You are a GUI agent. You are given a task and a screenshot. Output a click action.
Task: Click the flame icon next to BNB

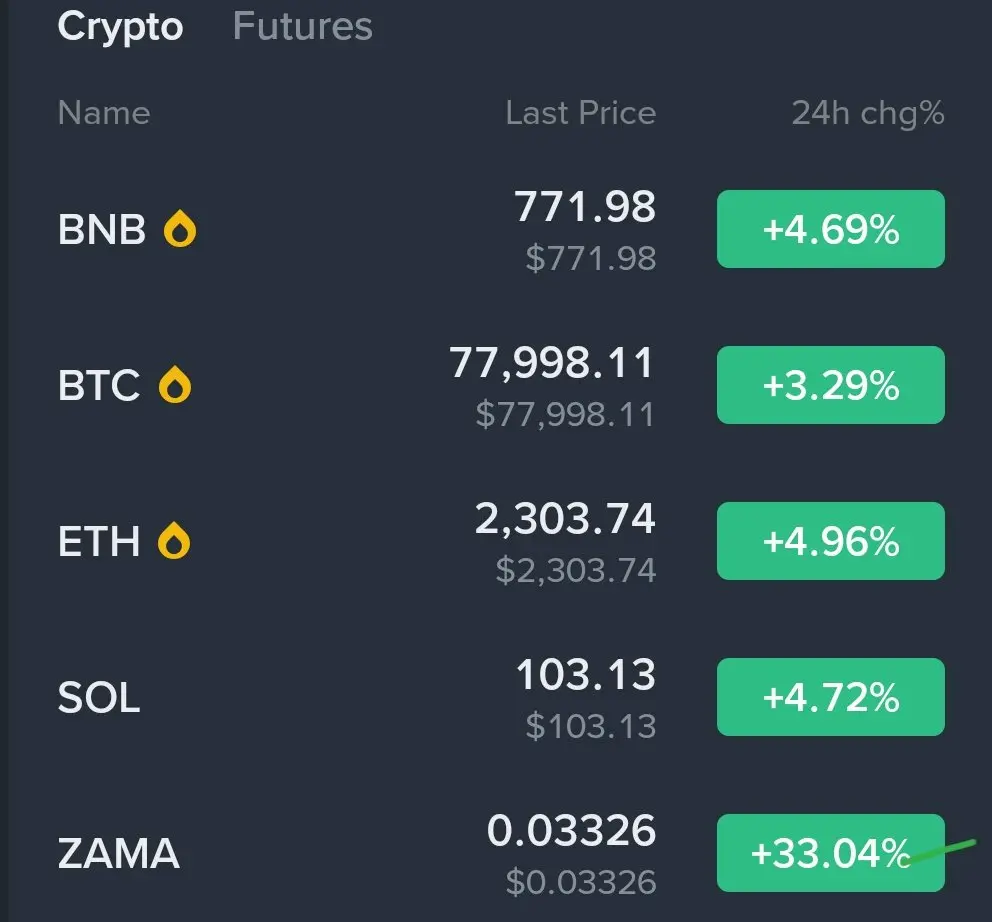click(x=180, y=230)
